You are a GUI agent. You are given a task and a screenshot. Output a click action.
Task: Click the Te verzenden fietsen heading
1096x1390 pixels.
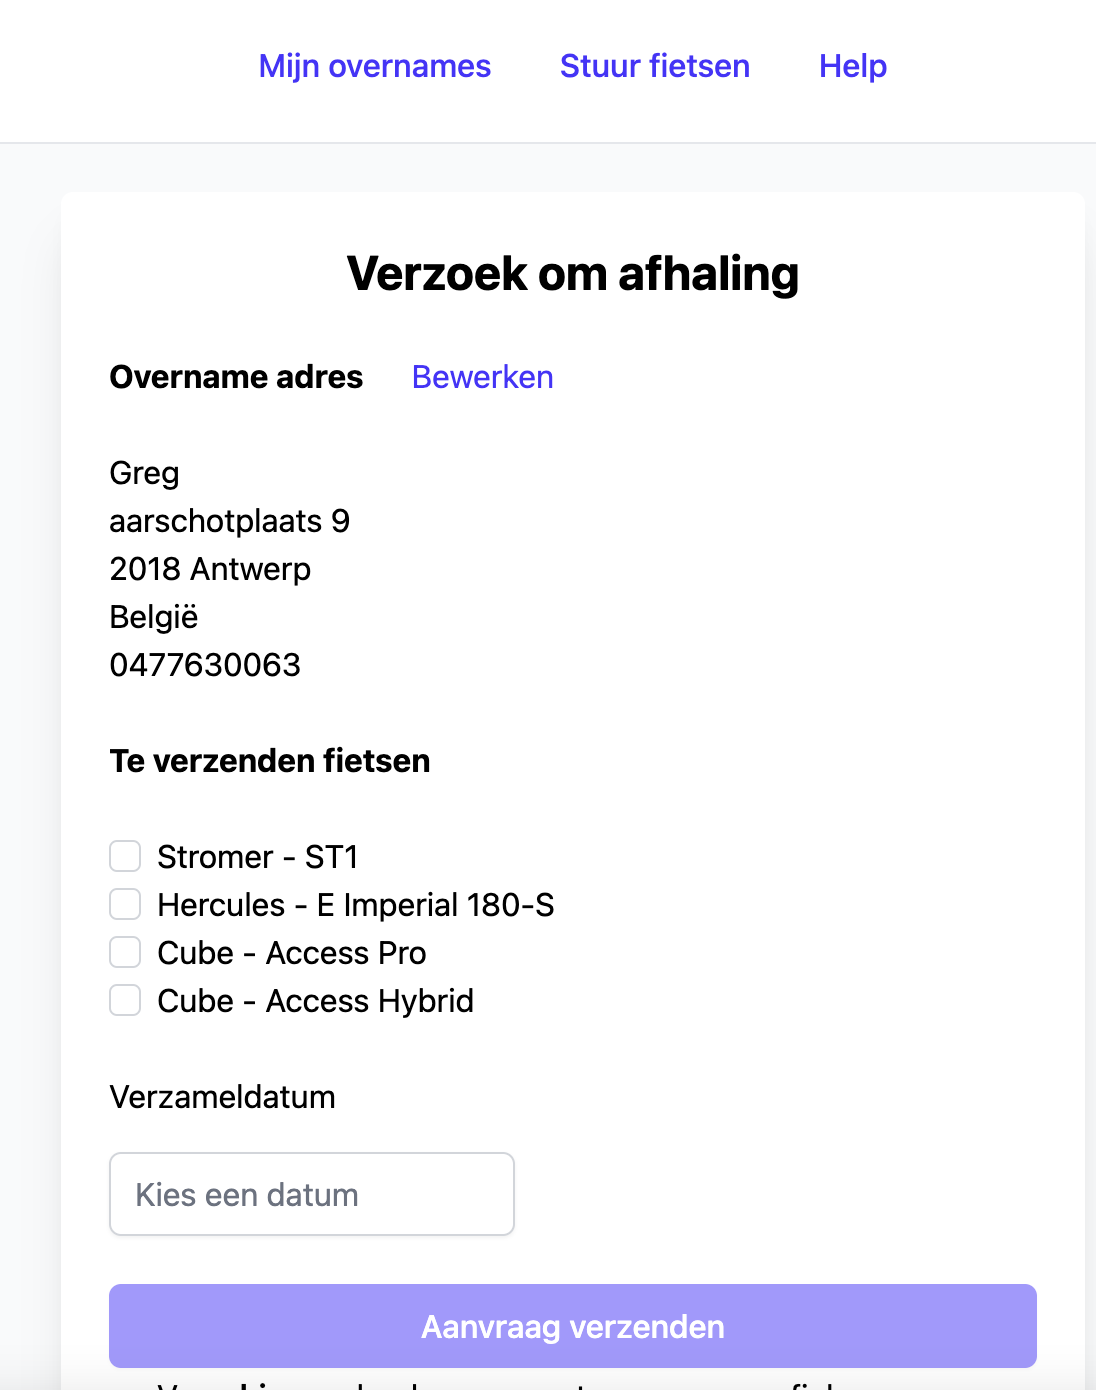(x=270, y=761)
